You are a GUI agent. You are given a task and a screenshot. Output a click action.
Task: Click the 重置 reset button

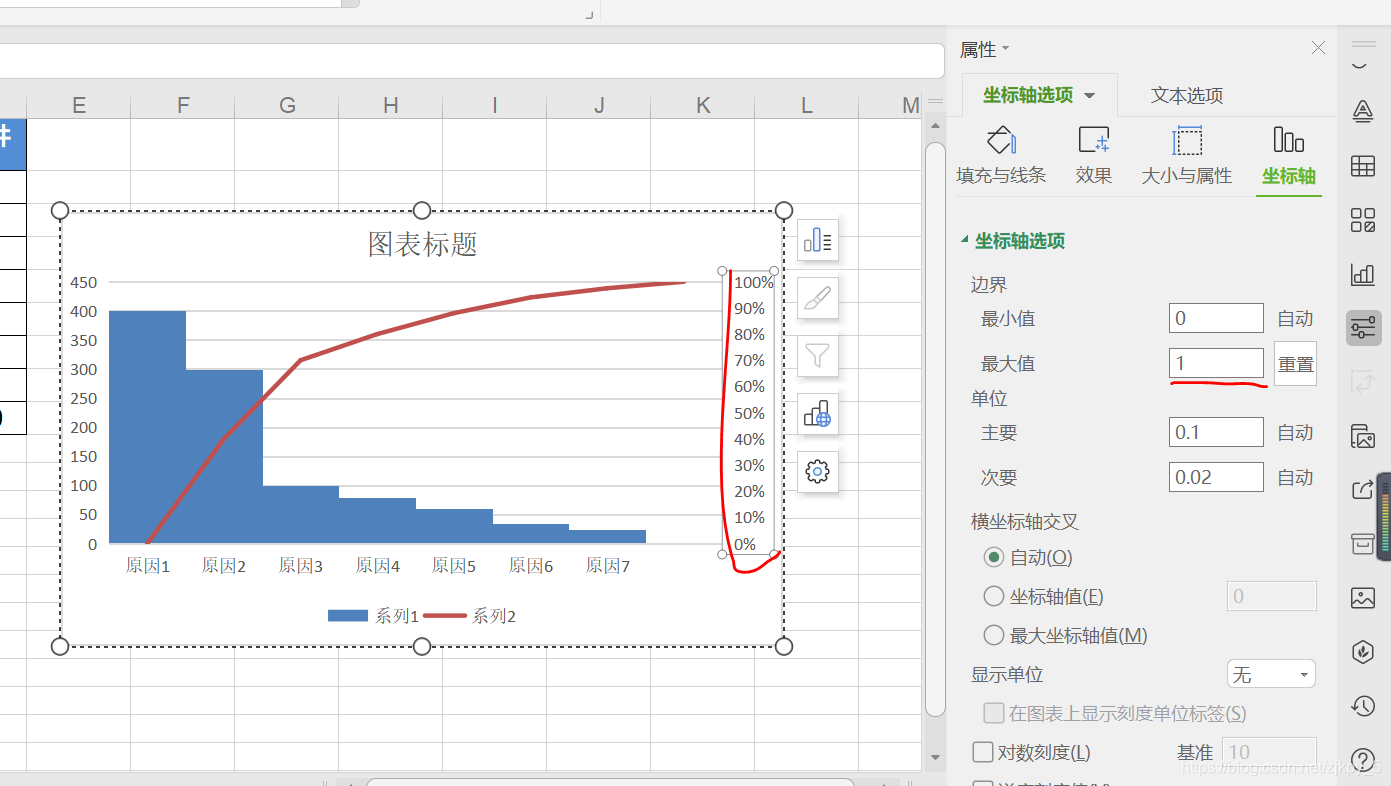(x=1296, y=364)
